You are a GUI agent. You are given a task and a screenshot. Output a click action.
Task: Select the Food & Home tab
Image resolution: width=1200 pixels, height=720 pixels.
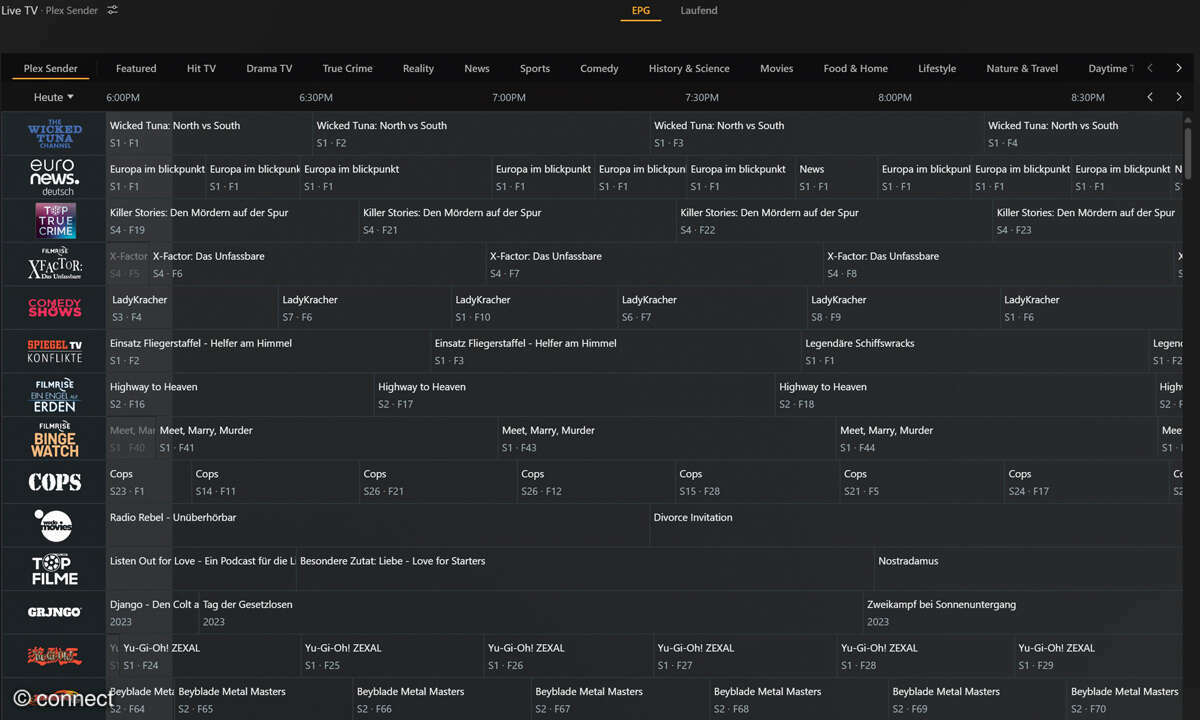click(855, 69)
